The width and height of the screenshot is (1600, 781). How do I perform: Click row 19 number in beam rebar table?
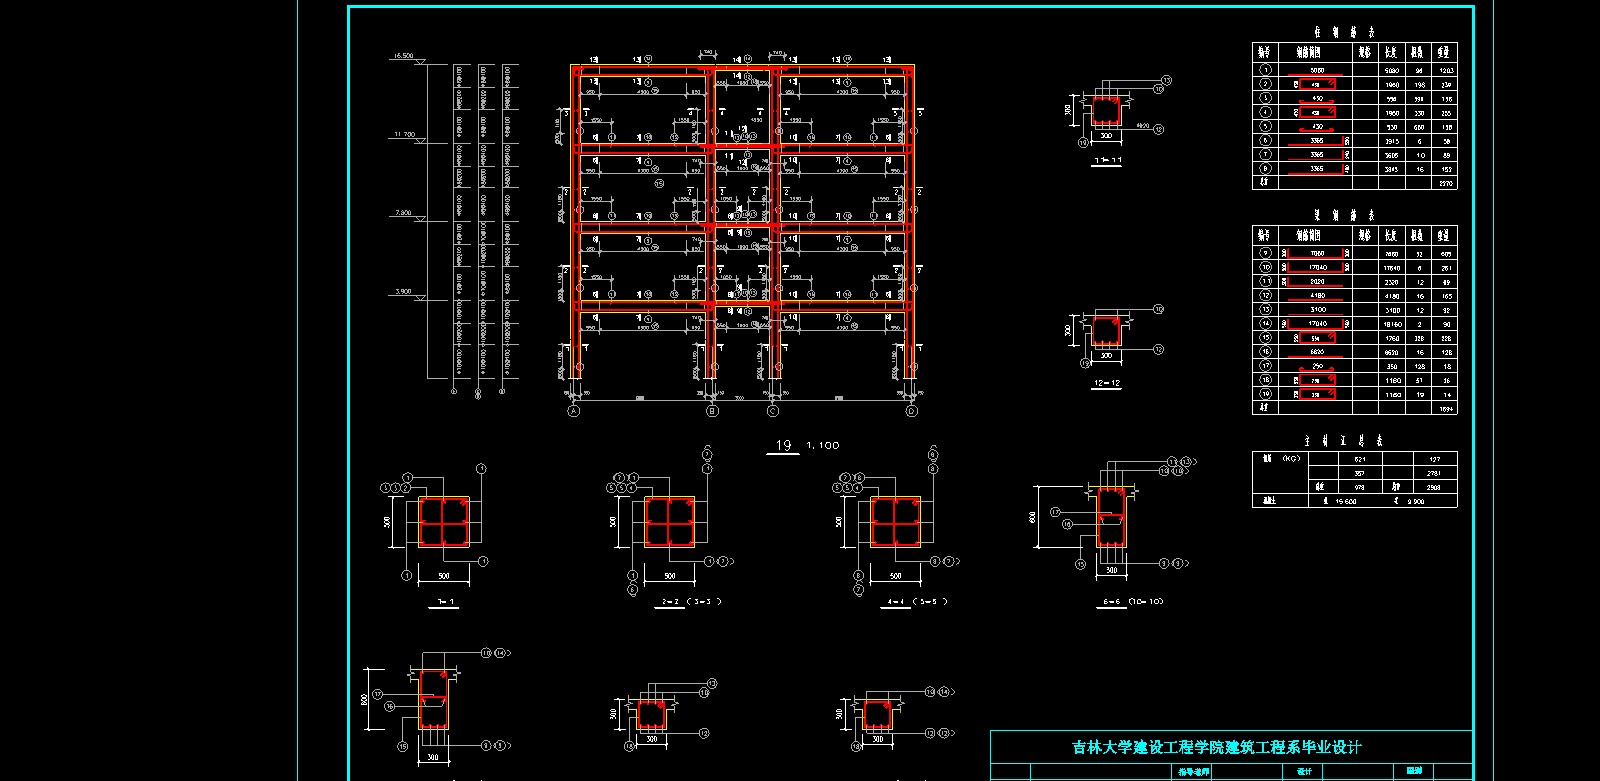pos(1265,395)
